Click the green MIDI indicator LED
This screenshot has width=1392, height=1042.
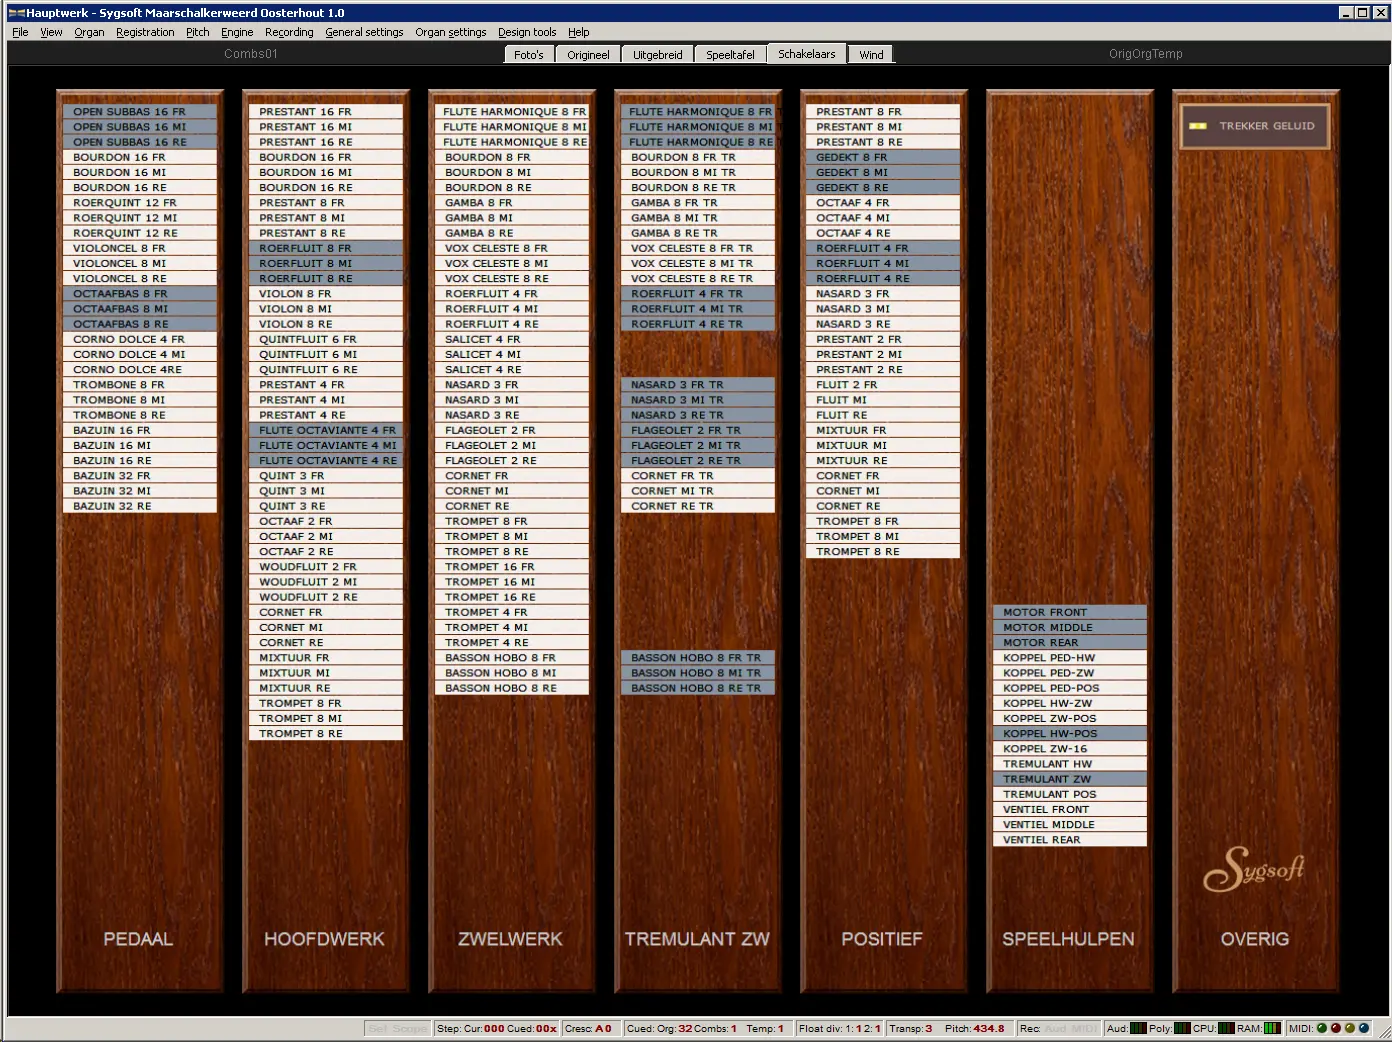pos(1321,1028)
